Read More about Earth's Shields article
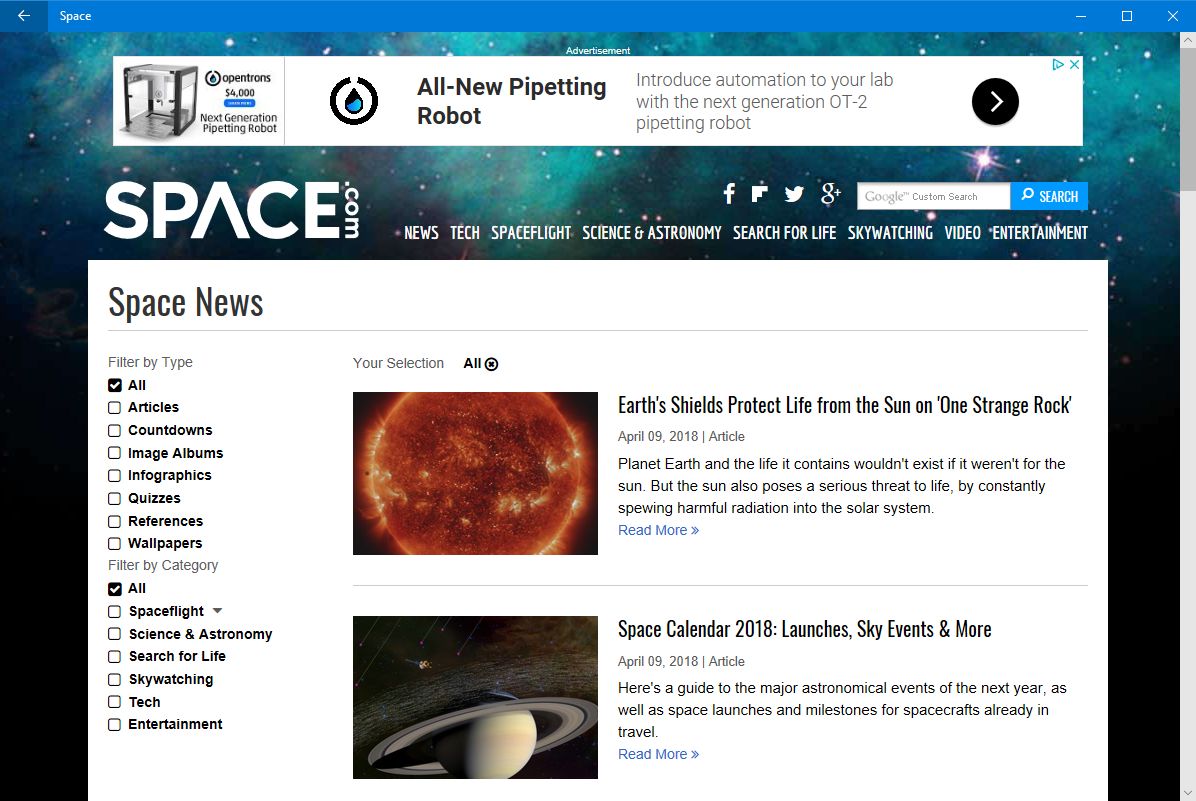Screen dimensions: 1196x801 [x=657, y=529]
